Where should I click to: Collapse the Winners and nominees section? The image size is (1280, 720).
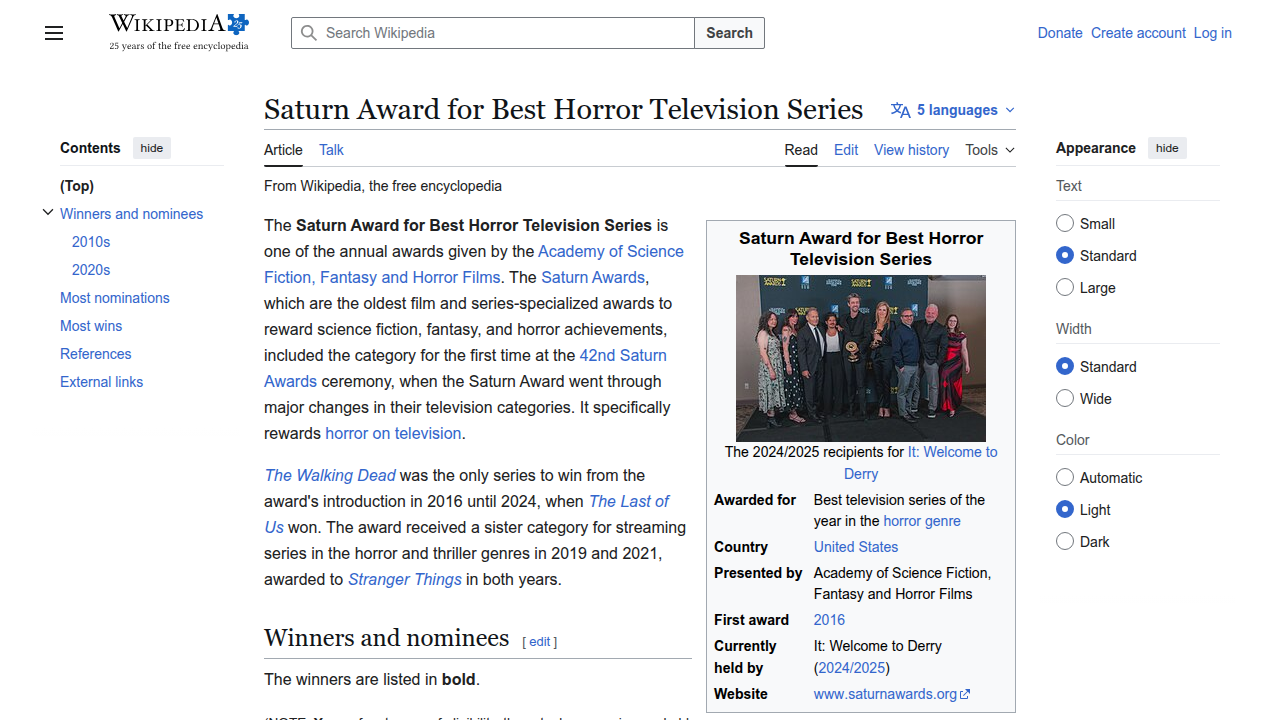click(47, 213)
